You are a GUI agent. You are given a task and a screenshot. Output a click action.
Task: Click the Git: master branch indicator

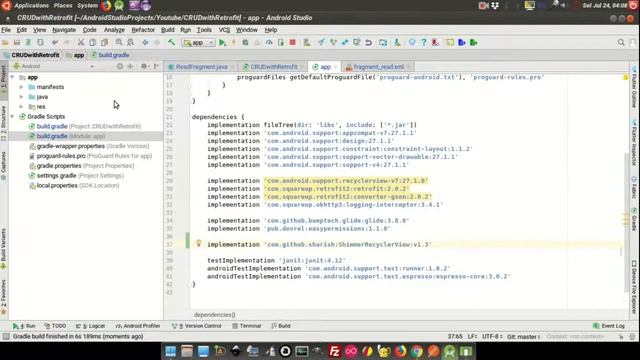(523, 337)
